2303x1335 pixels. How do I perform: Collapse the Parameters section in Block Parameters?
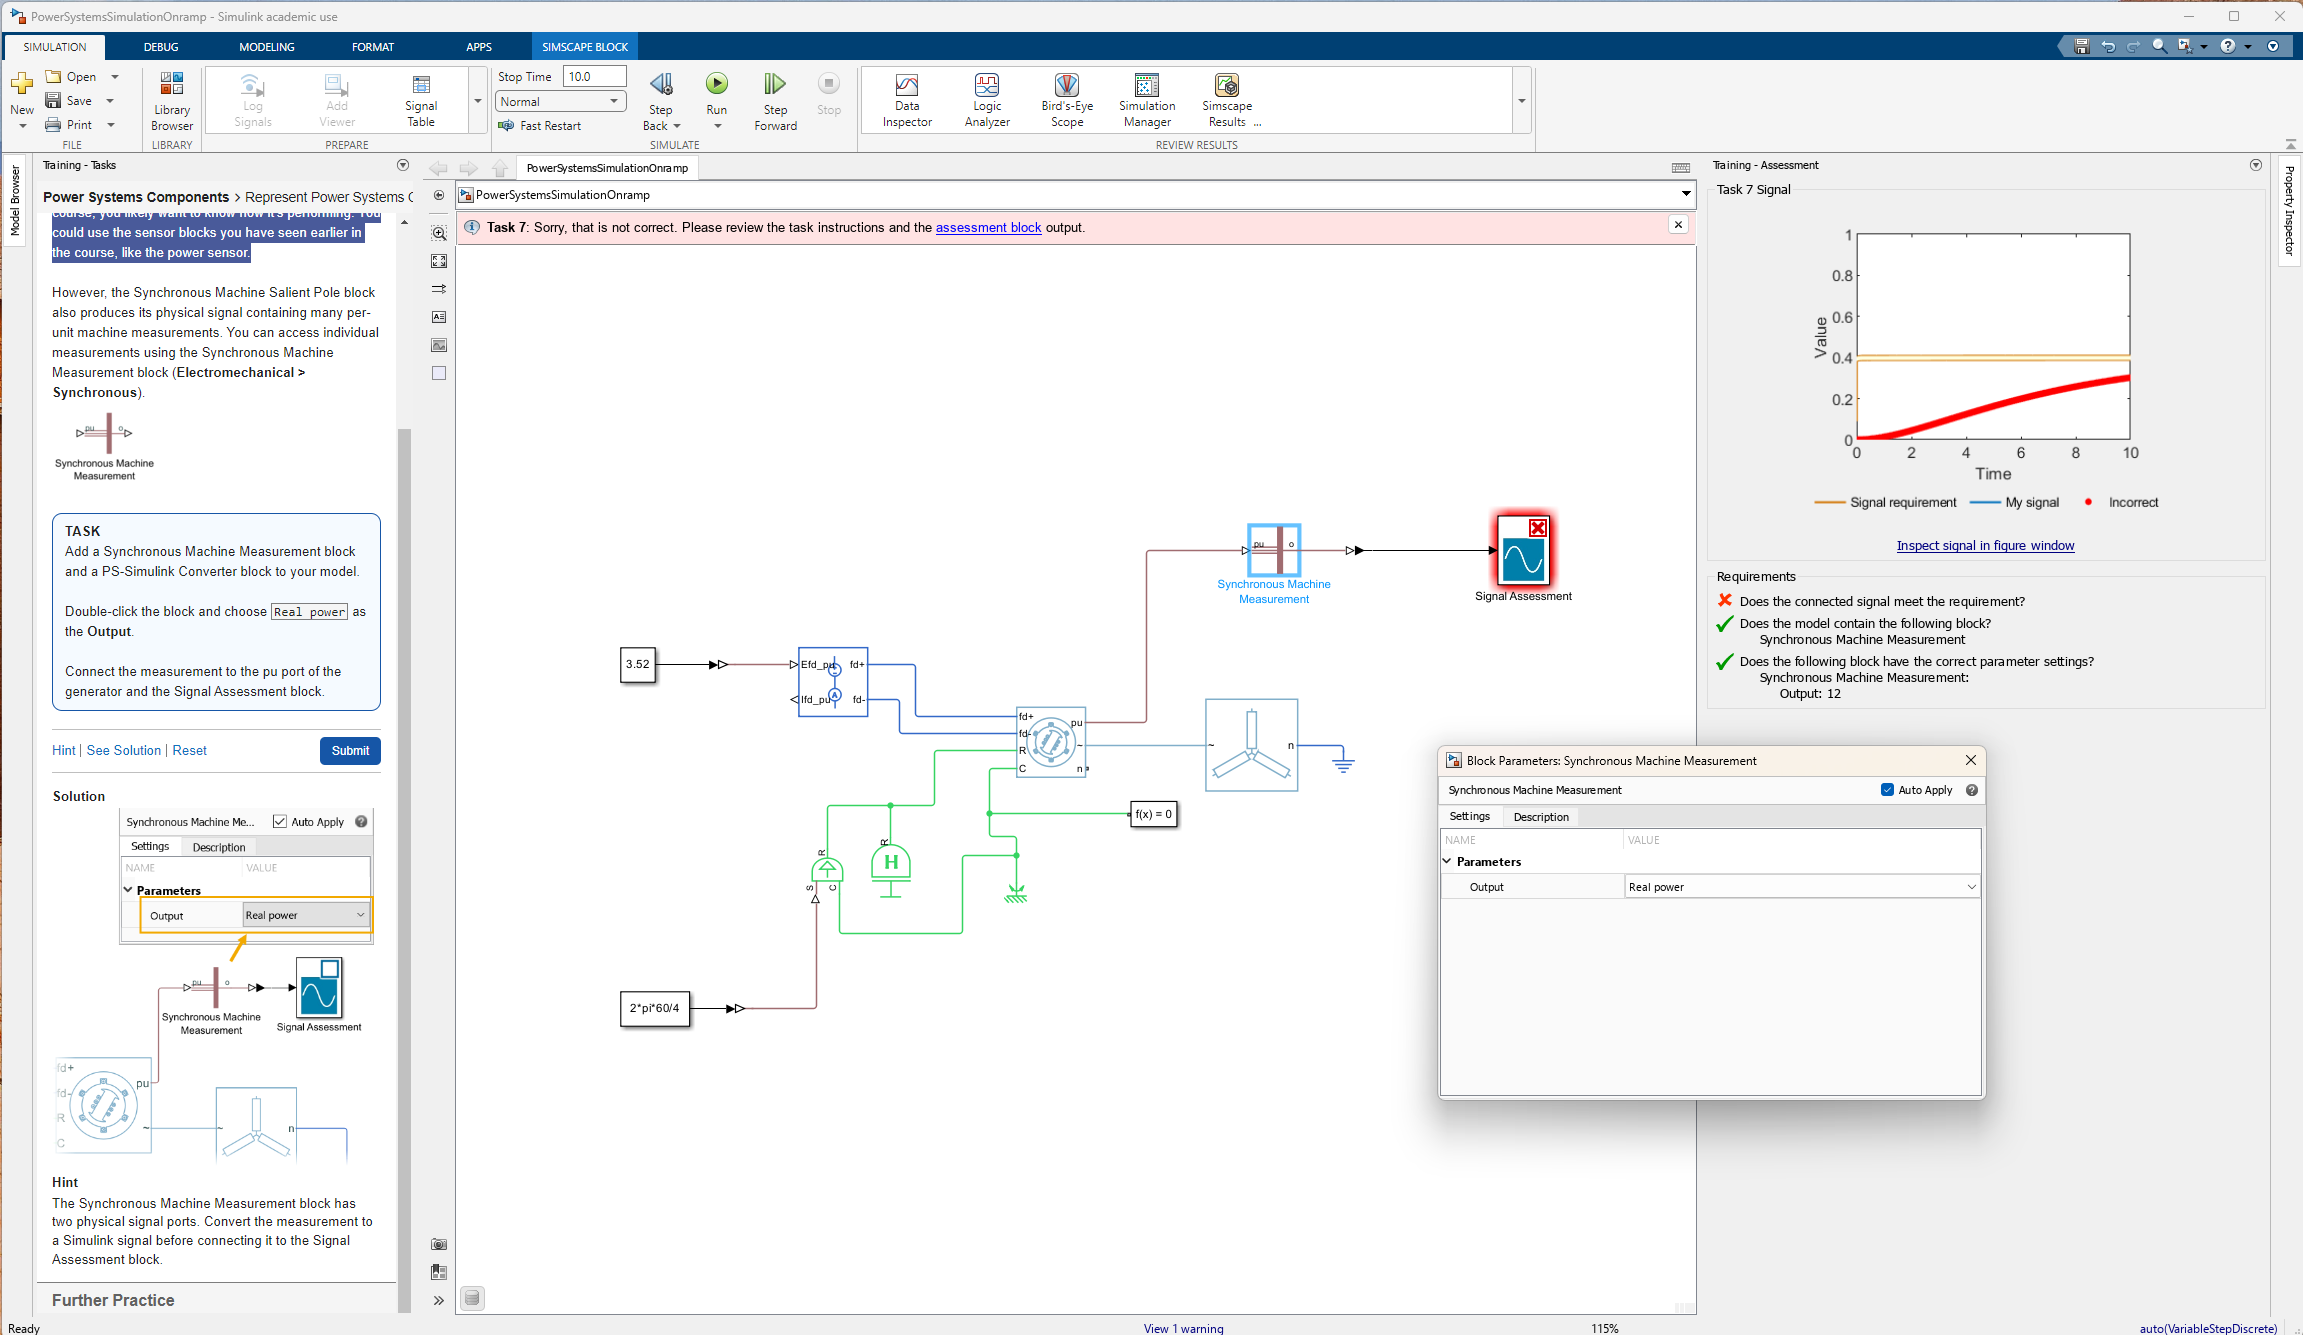[x=1447, y=861]
